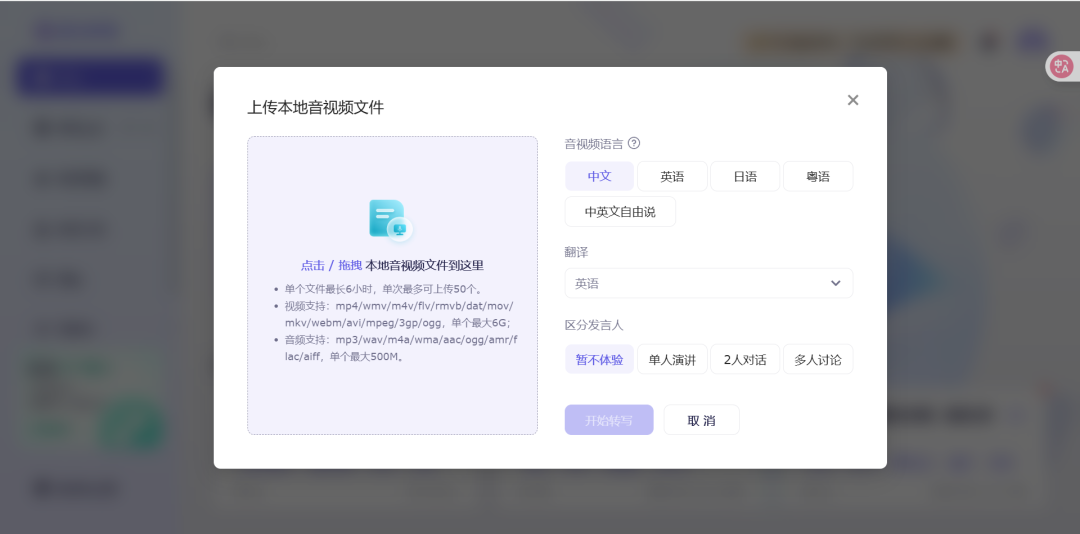Select 中文 as audio language
Screen dimensions: 1080x534
[x=599, y=176]
